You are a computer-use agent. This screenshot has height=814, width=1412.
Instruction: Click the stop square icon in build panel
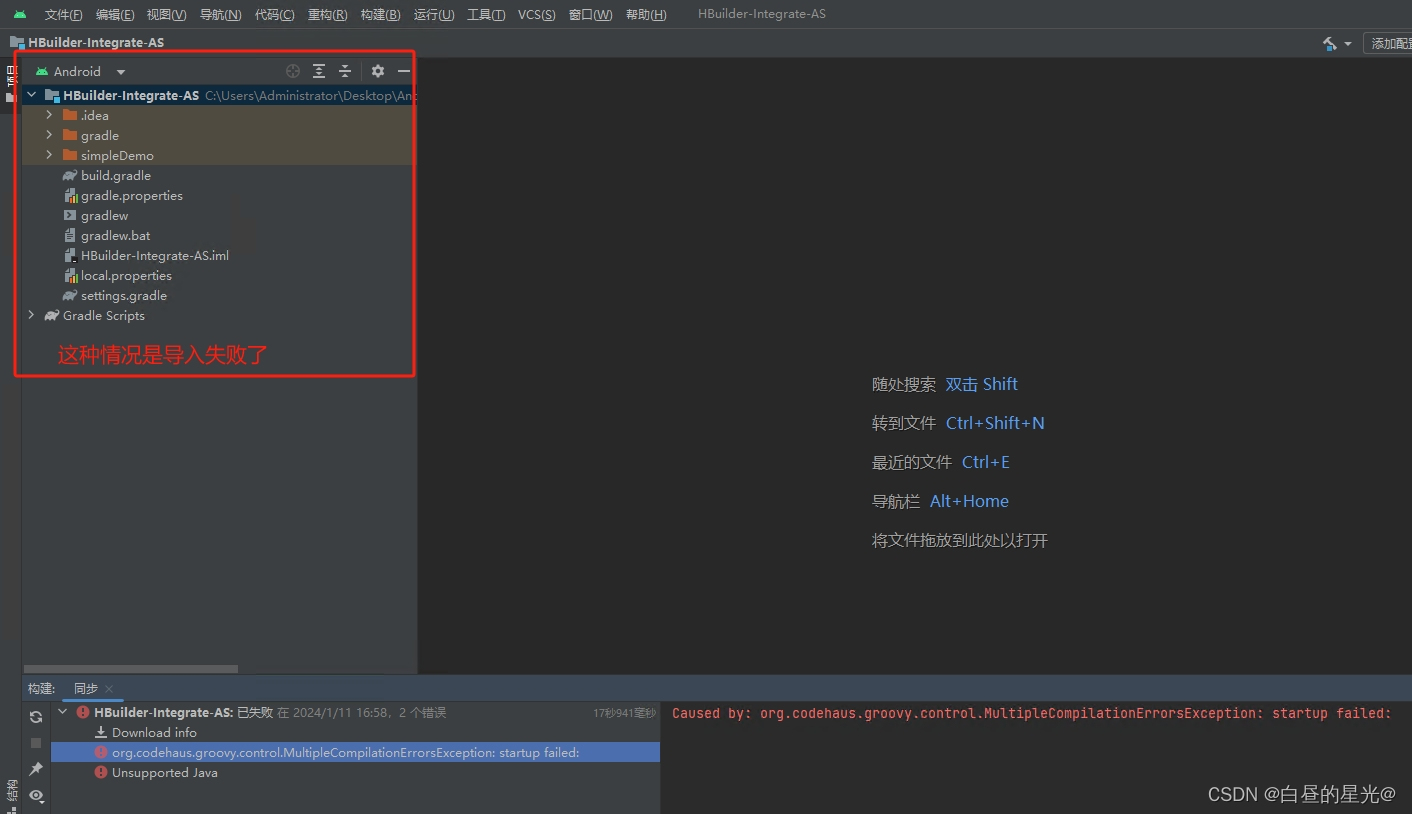[x=36, y=743]
